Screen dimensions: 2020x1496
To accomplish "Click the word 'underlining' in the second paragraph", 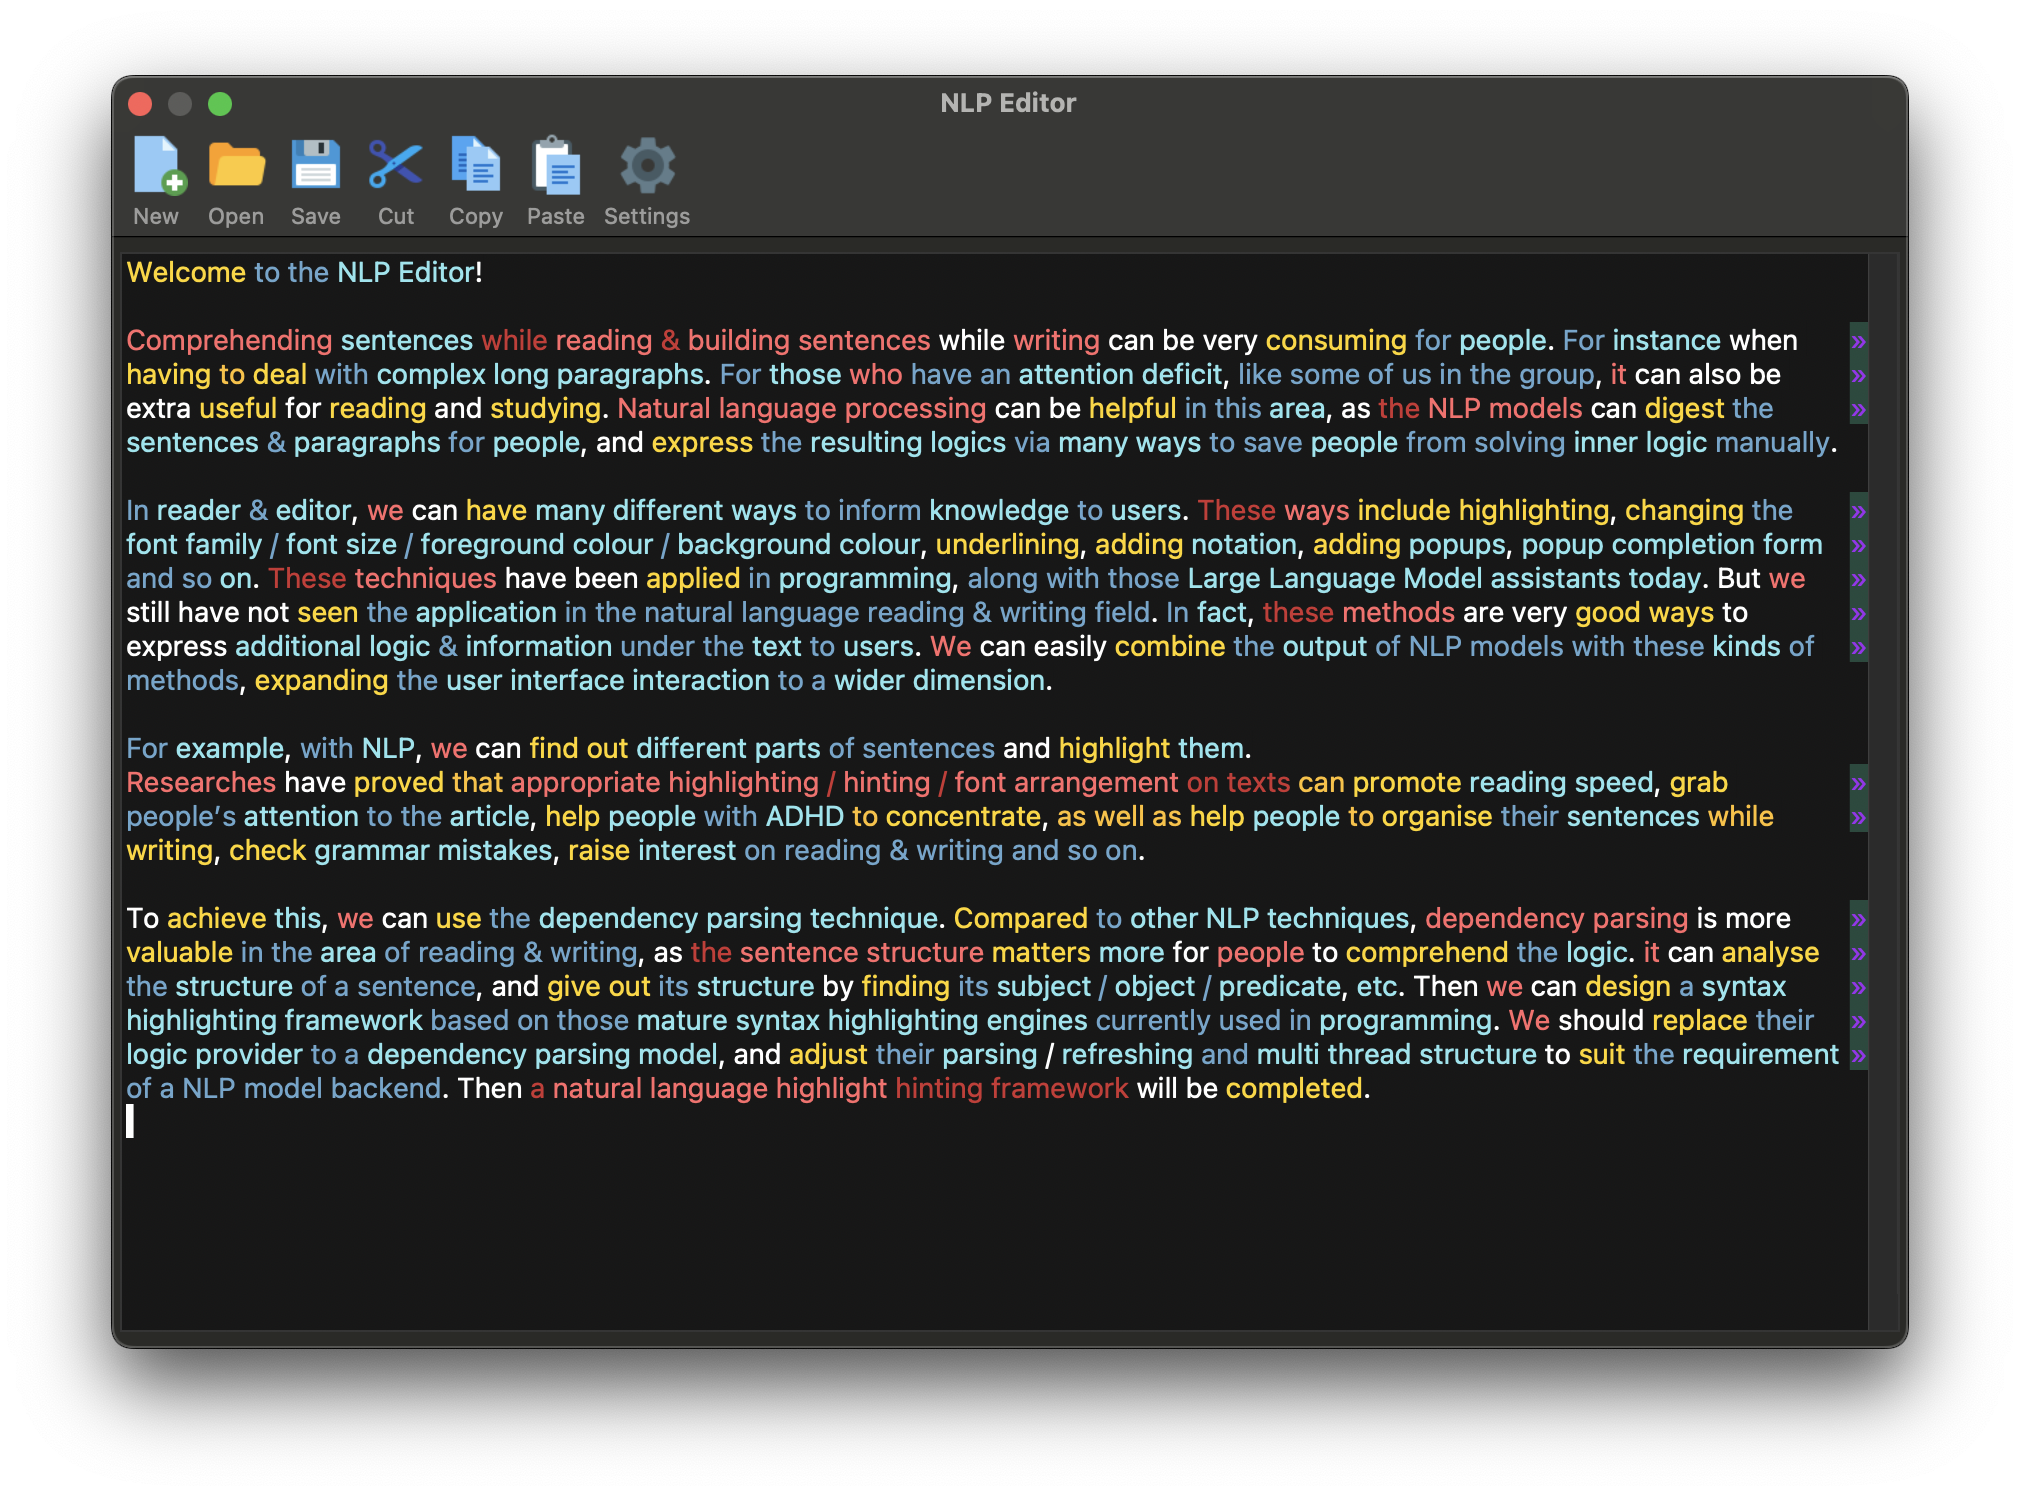I will [x=1007, y=545].
